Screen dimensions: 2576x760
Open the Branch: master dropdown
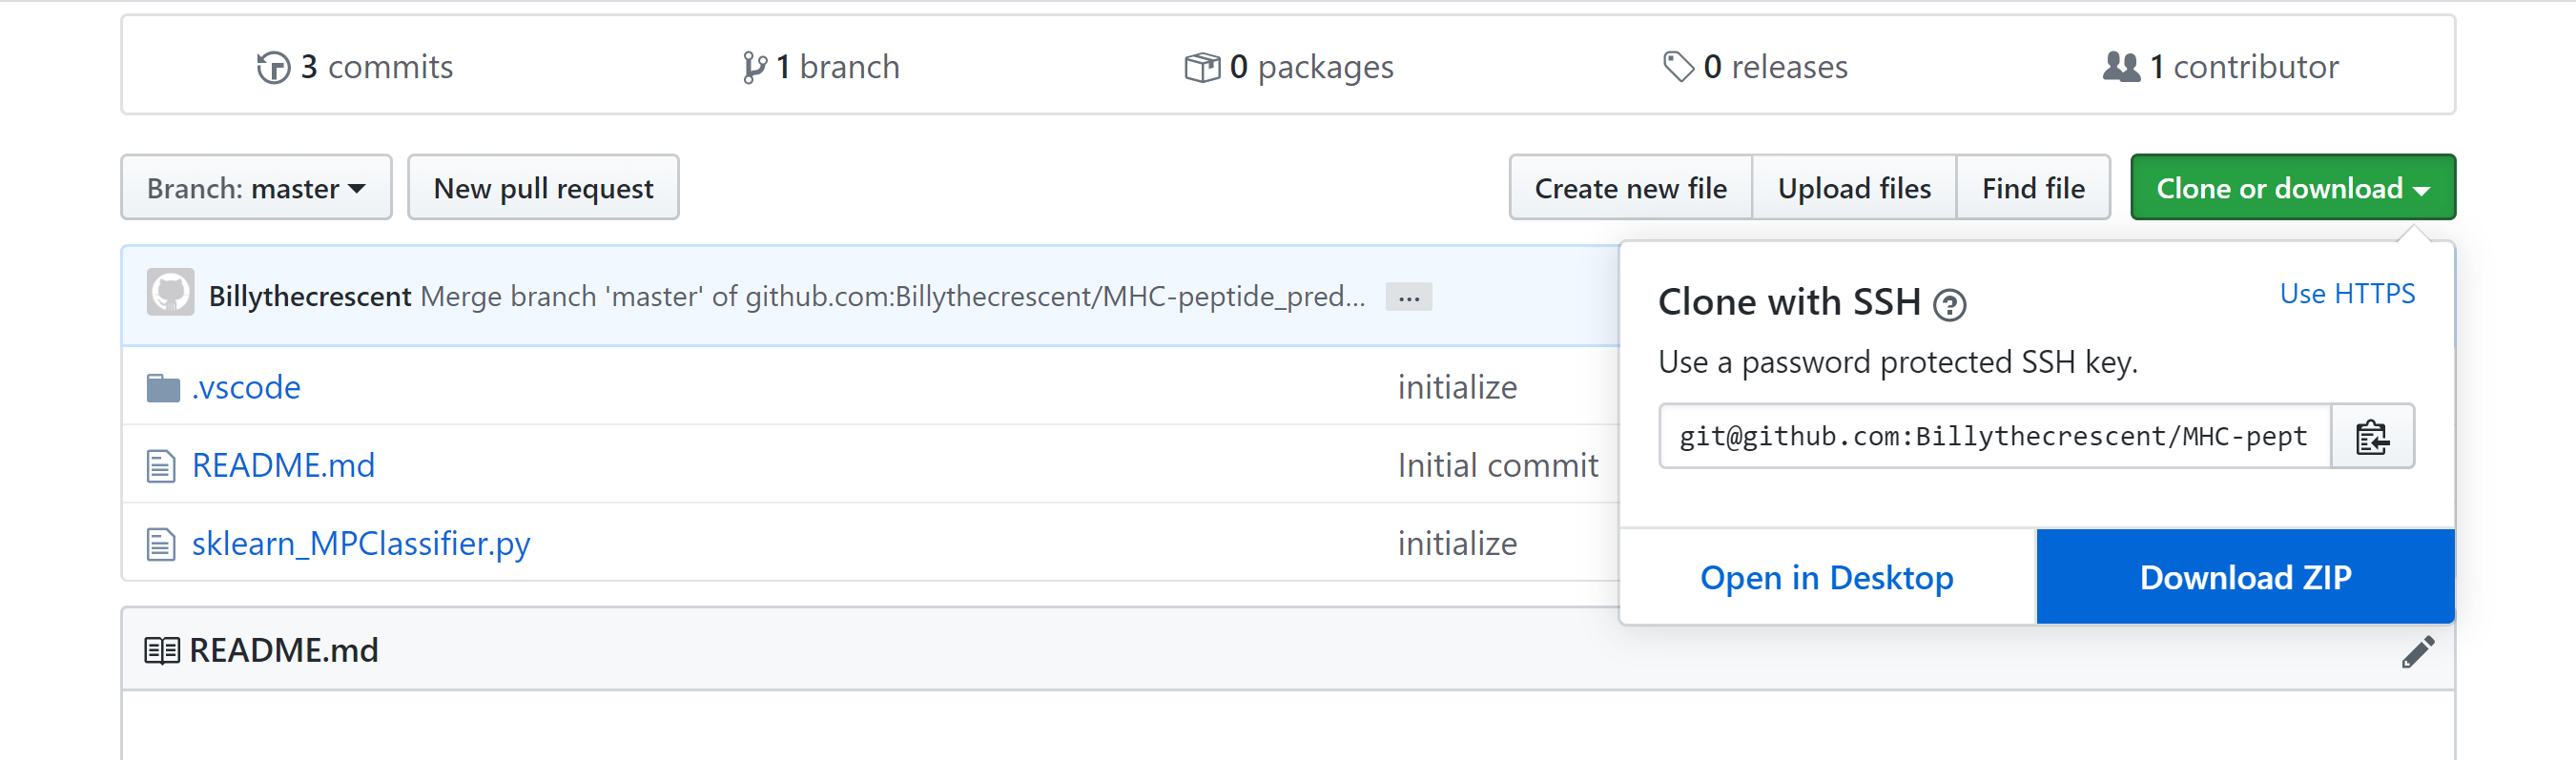point(256,187)
